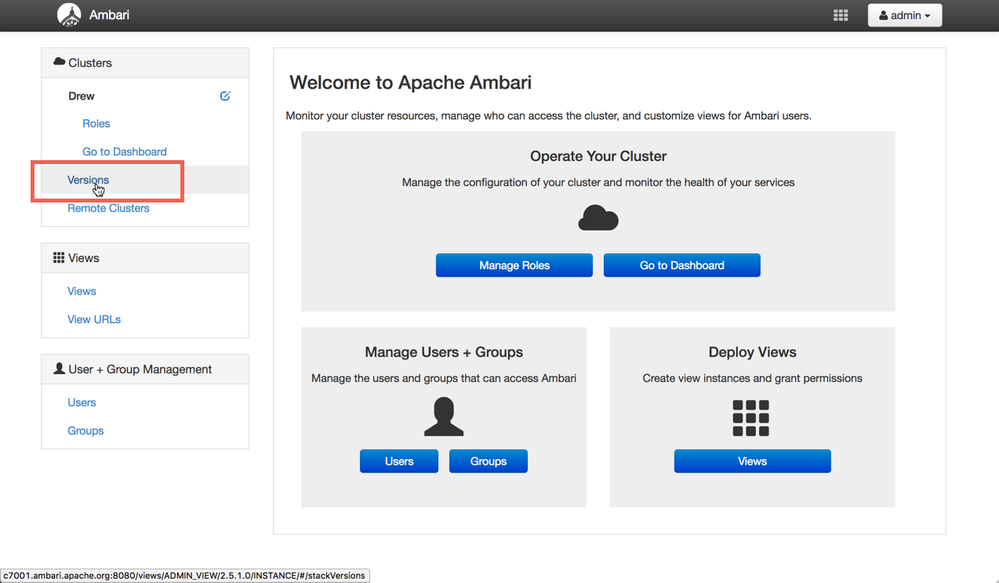999x583 pixels.
Task: Click the status bar URL at page bottom
Action: click(x=185, y=575)
